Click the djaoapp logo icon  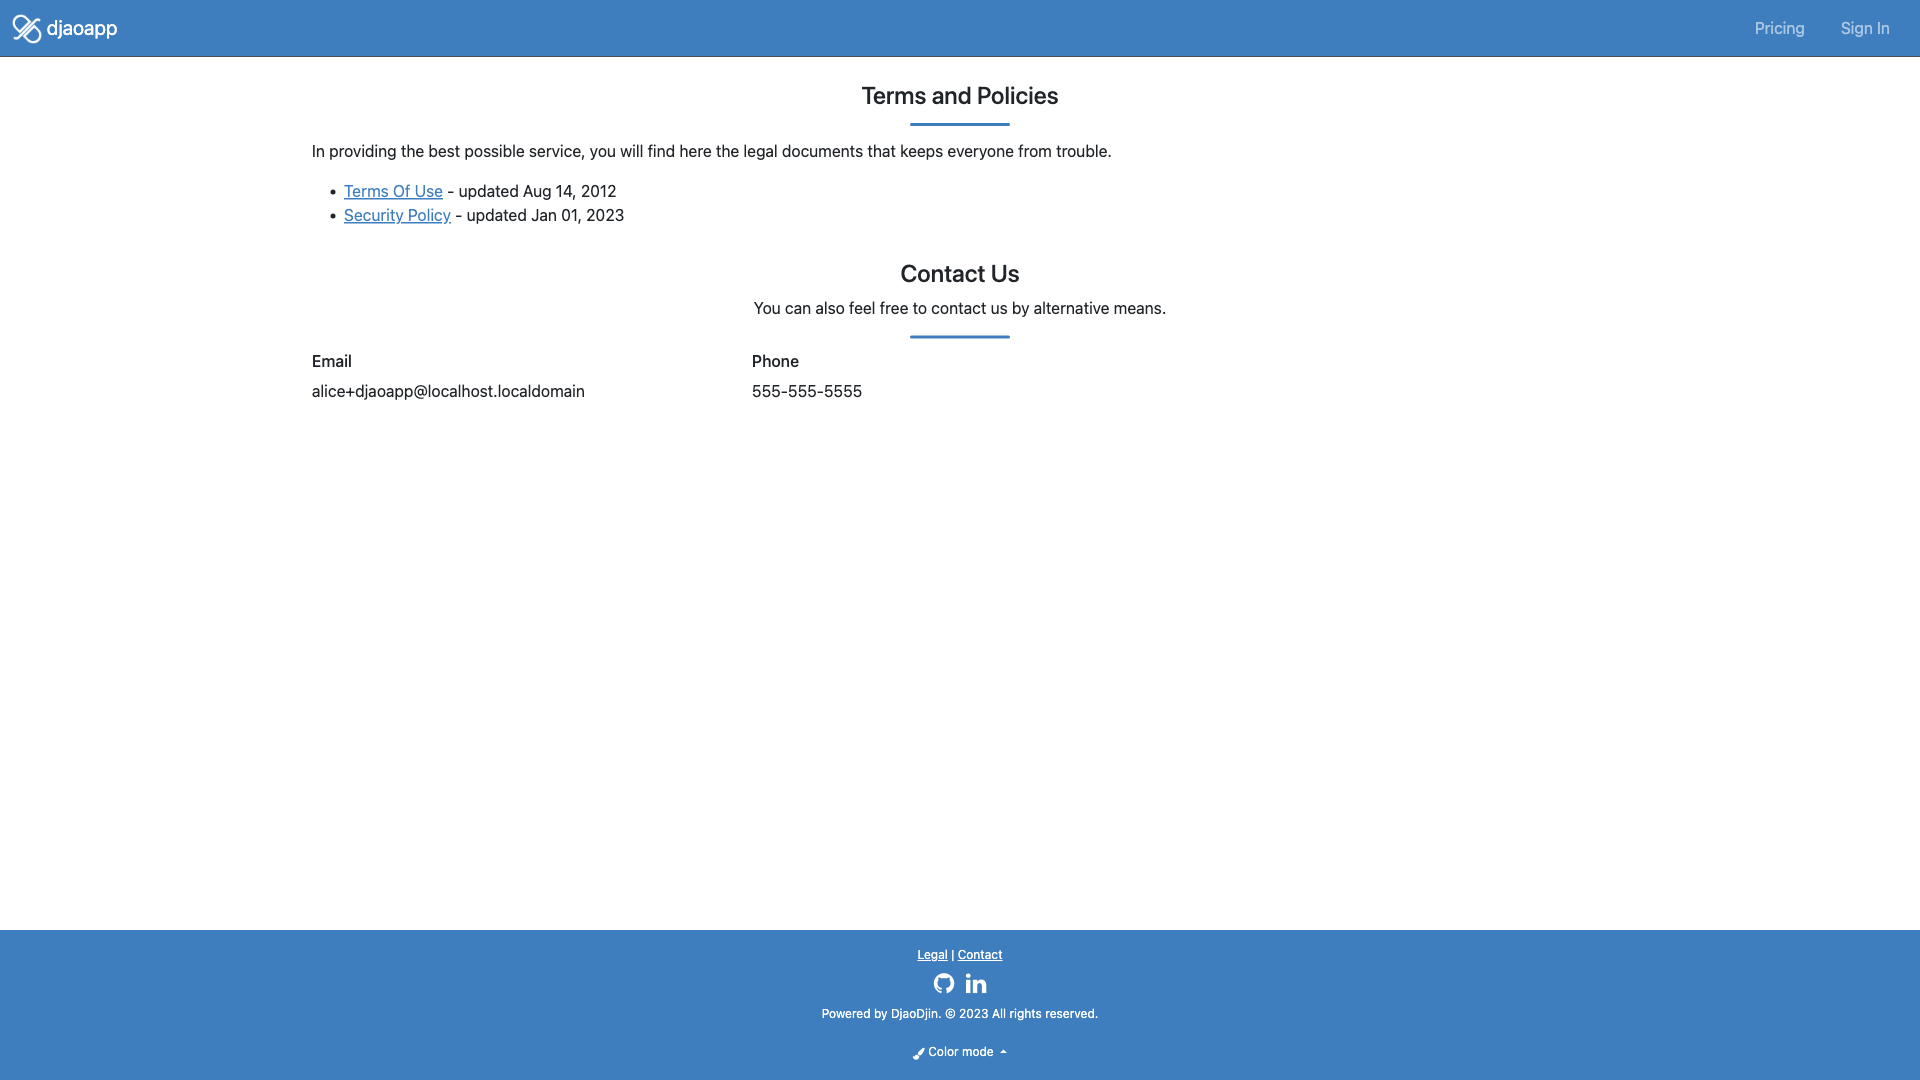point(27,29)
